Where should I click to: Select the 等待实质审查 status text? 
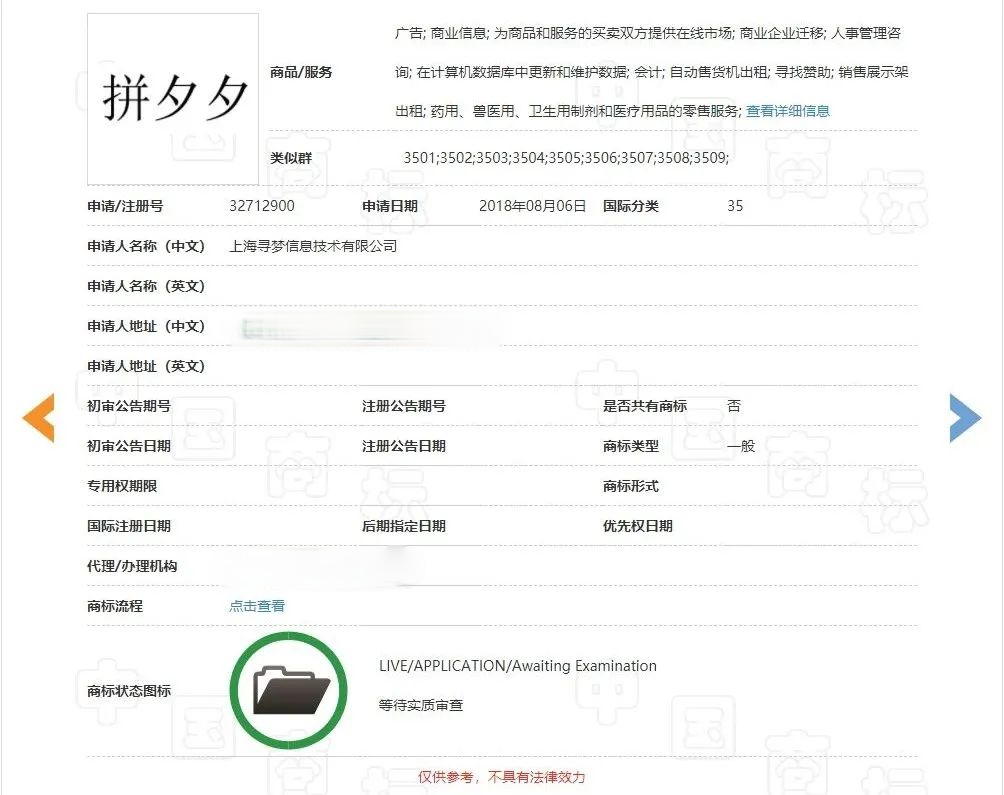coord(421,705)
